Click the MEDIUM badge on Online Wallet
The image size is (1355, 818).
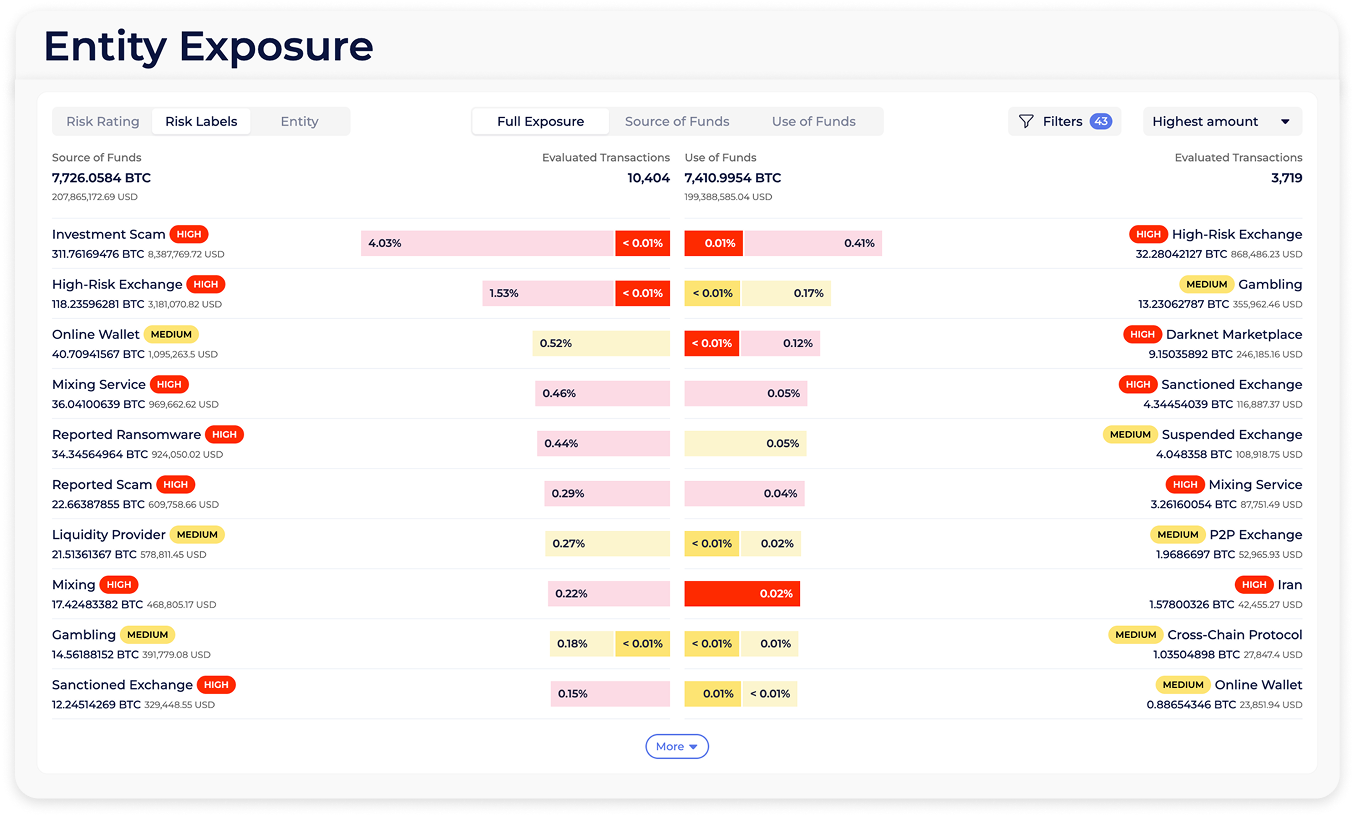[x=170, y=334]
